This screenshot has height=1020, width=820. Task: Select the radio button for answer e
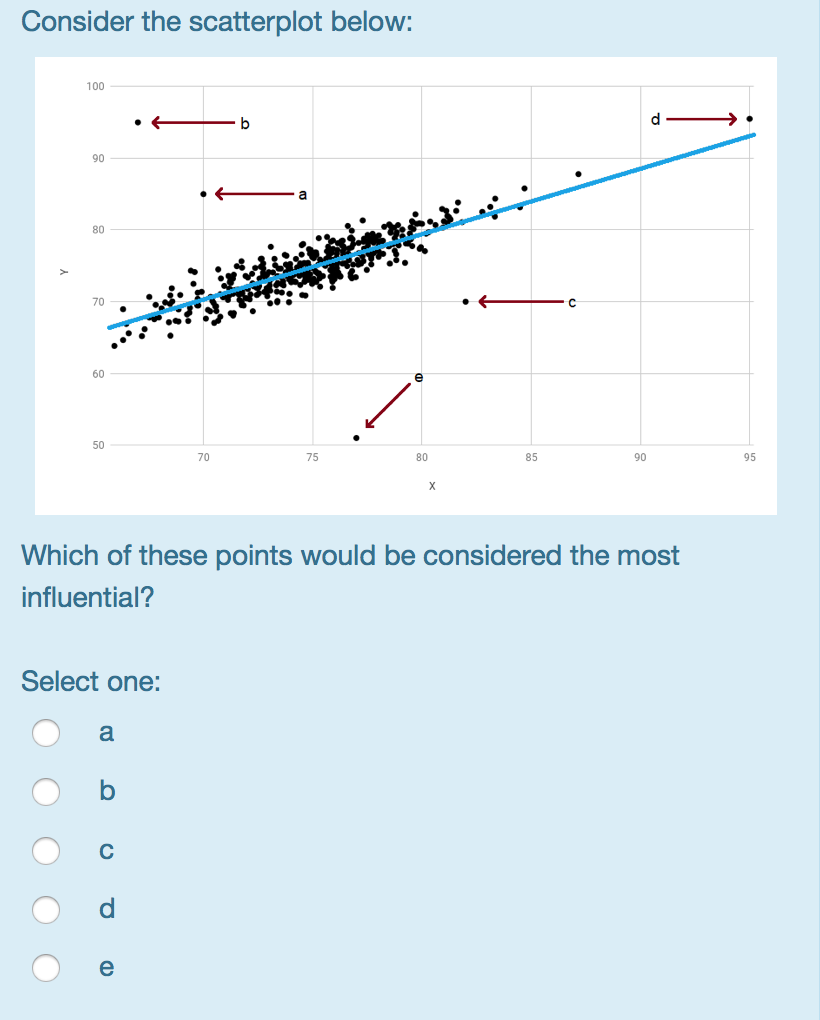point(45,968)
